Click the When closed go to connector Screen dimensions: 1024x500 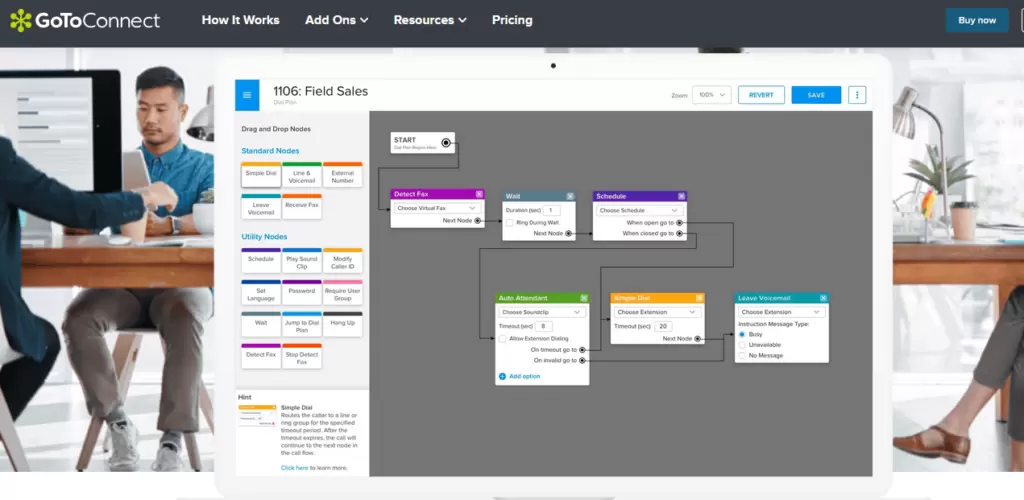click(680, 233)
